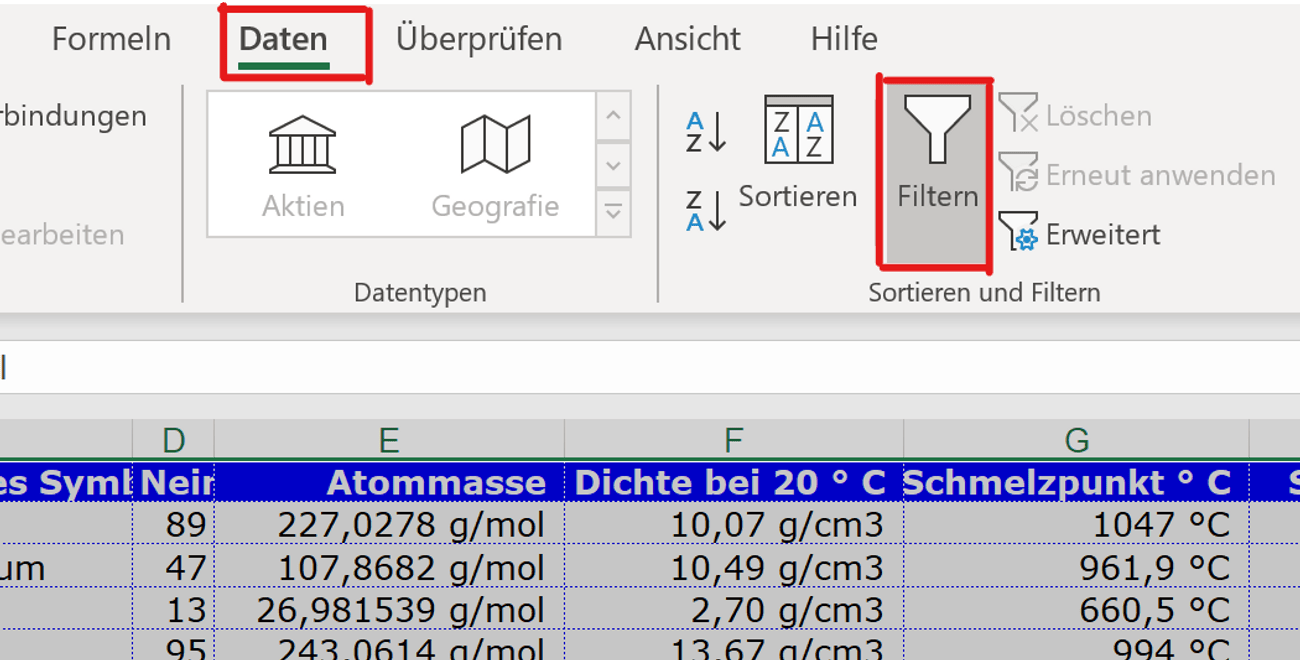Click the A-Z ascending sort icon

click(703, 130)
